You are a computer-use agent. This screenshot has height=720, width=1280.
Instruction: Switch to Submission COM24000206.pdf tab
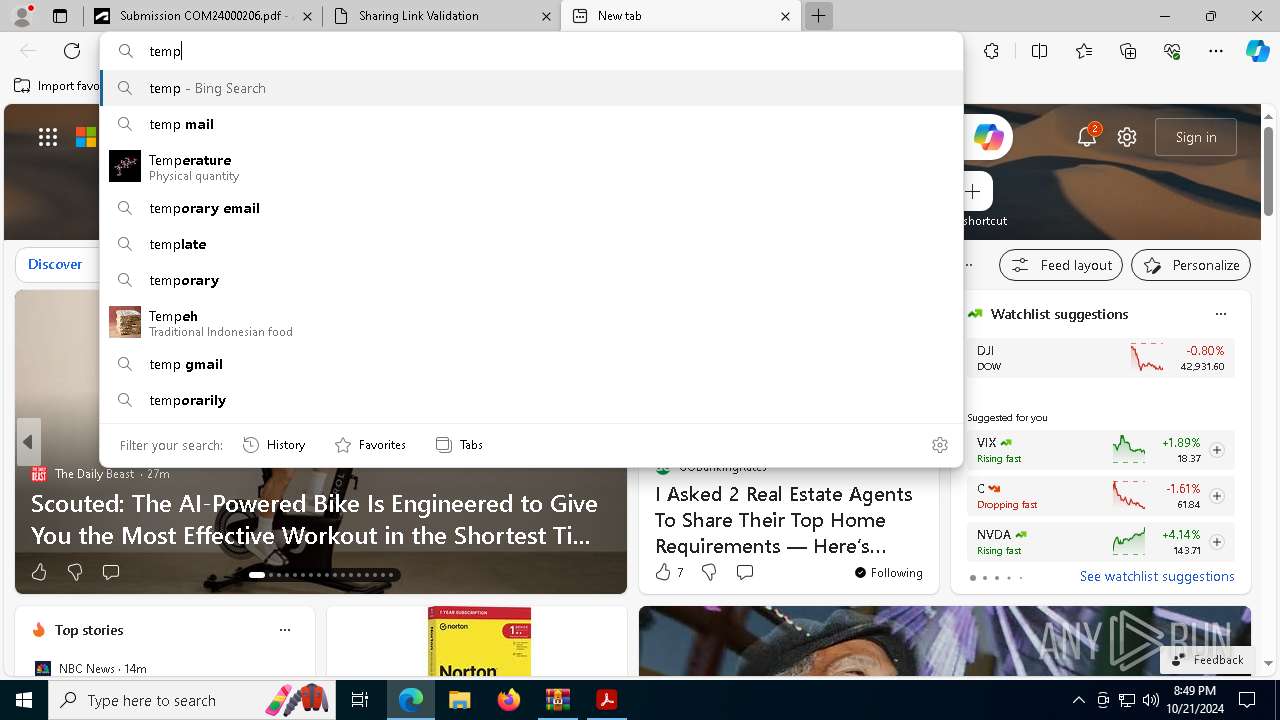[203, 16]
